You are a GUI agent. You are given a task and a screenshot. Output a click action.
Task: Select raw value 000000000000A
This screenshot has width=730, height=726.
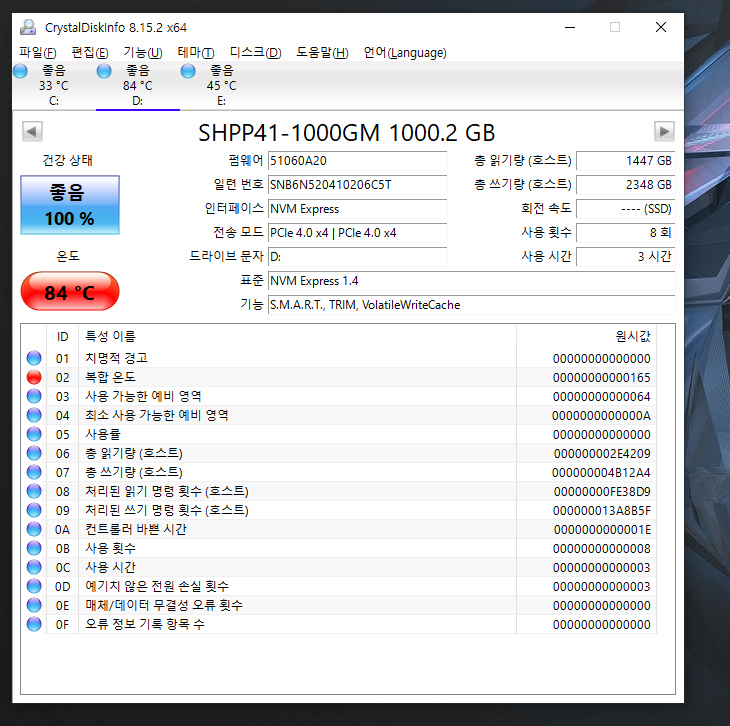[x=601, y=416]
